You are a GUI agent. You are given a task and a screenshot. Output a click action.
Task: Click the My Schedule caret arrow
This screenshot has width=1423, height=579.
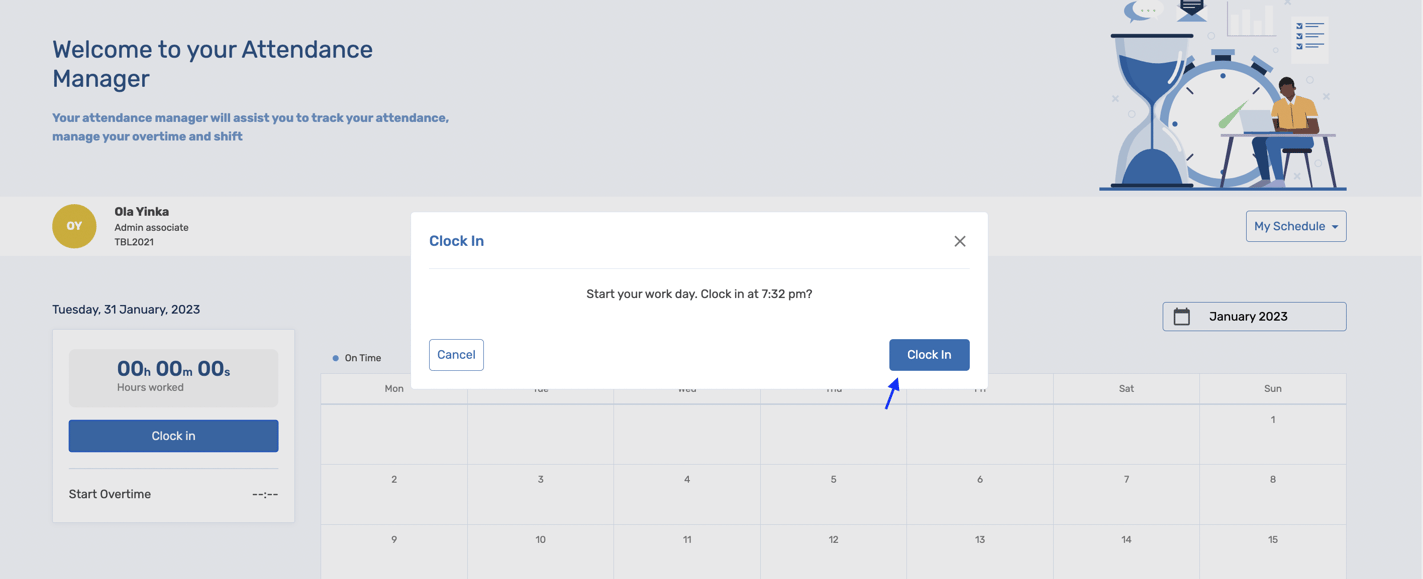click(x=1335, y=227)
